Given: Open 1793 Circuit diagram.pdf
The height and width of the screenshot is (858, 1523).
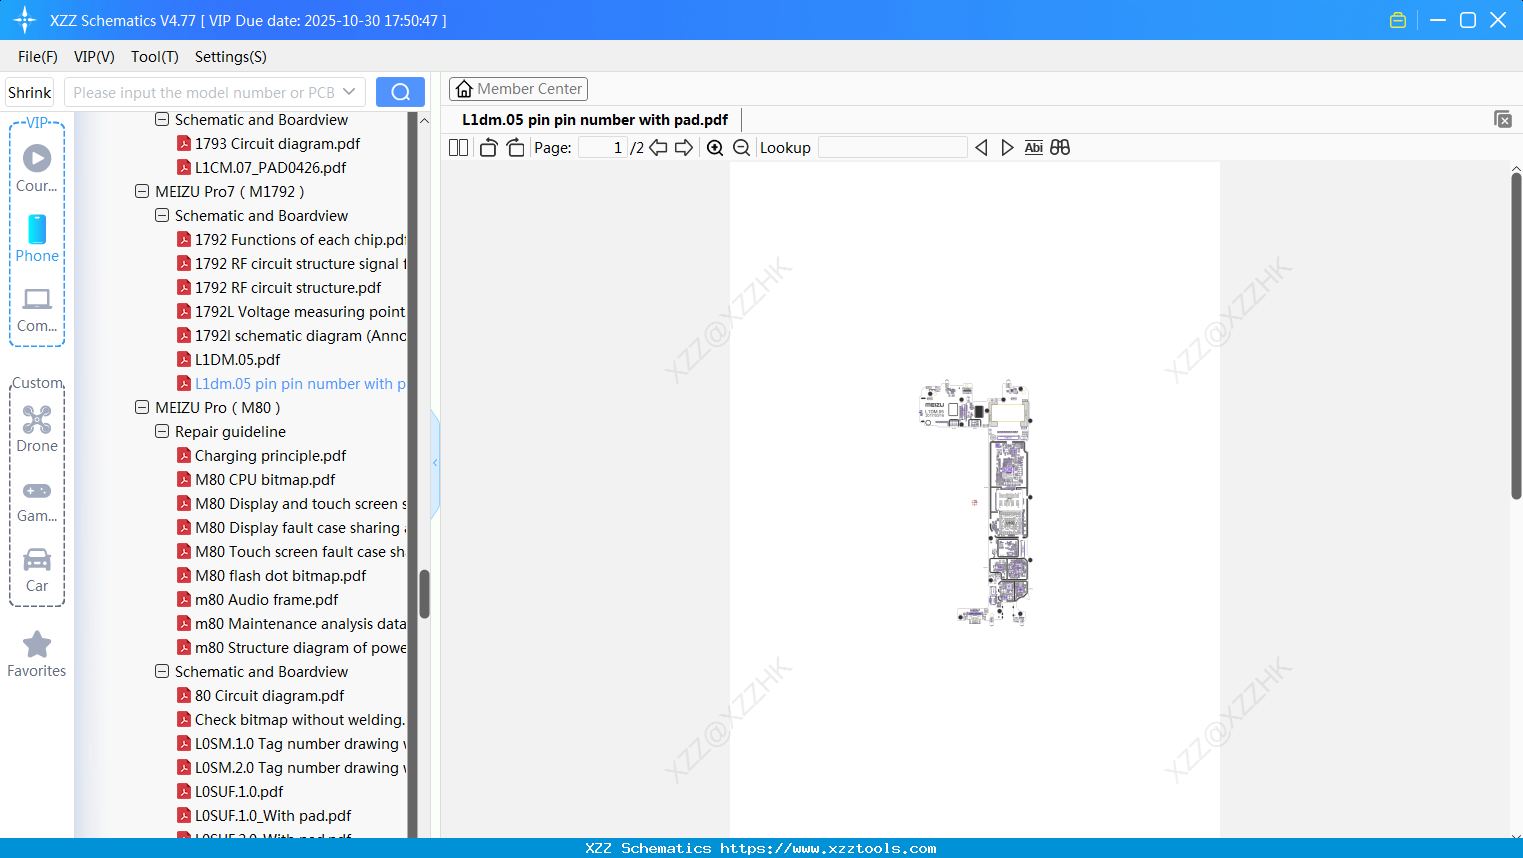Looking at the screenshot, I should tap(277, 143).
